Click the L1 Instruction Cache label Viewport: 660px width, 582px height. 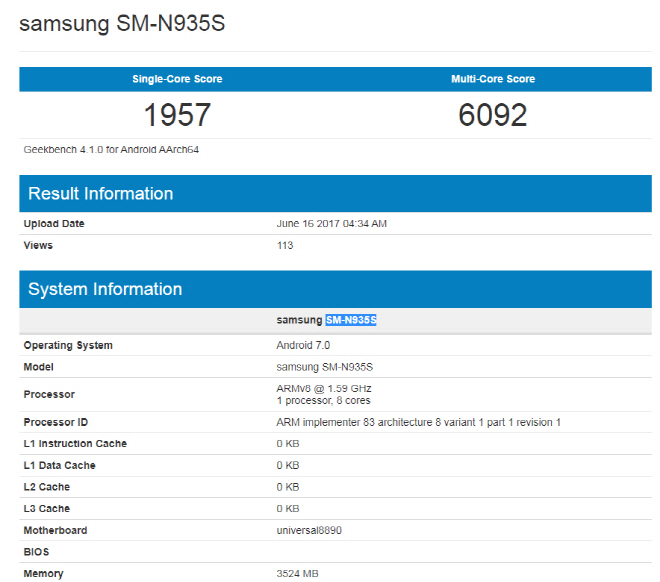(x=75, y=444)
